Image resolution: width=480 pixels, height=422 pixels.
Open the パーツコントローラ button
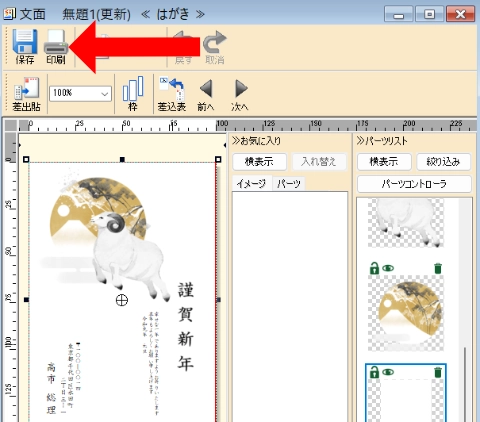[x=414, y=184]
